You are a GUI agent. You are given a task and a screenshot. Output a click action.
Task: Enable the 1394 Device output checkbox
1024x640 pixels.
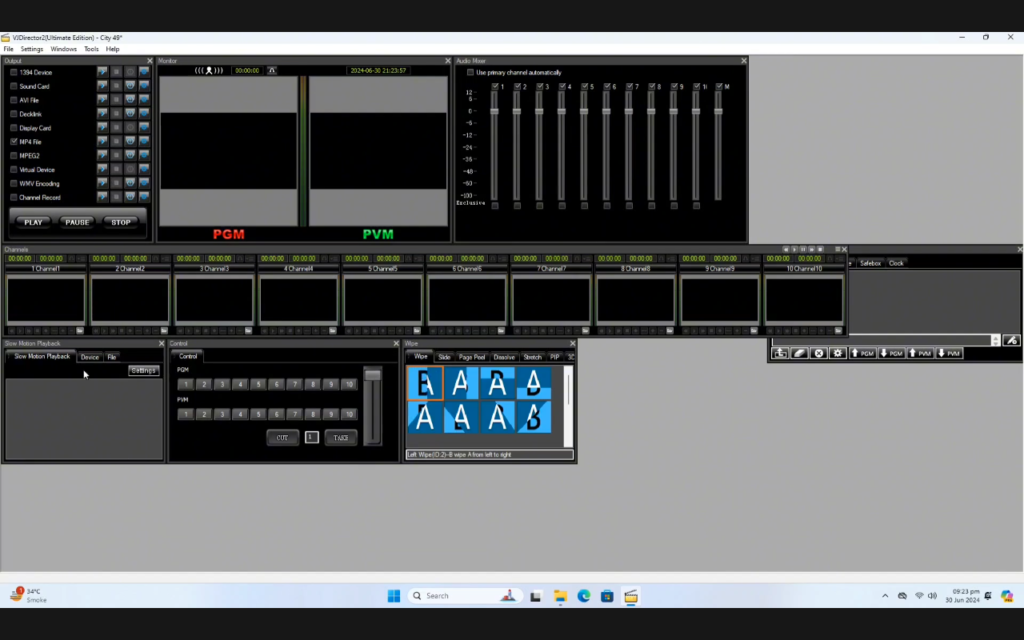(14, 72)
